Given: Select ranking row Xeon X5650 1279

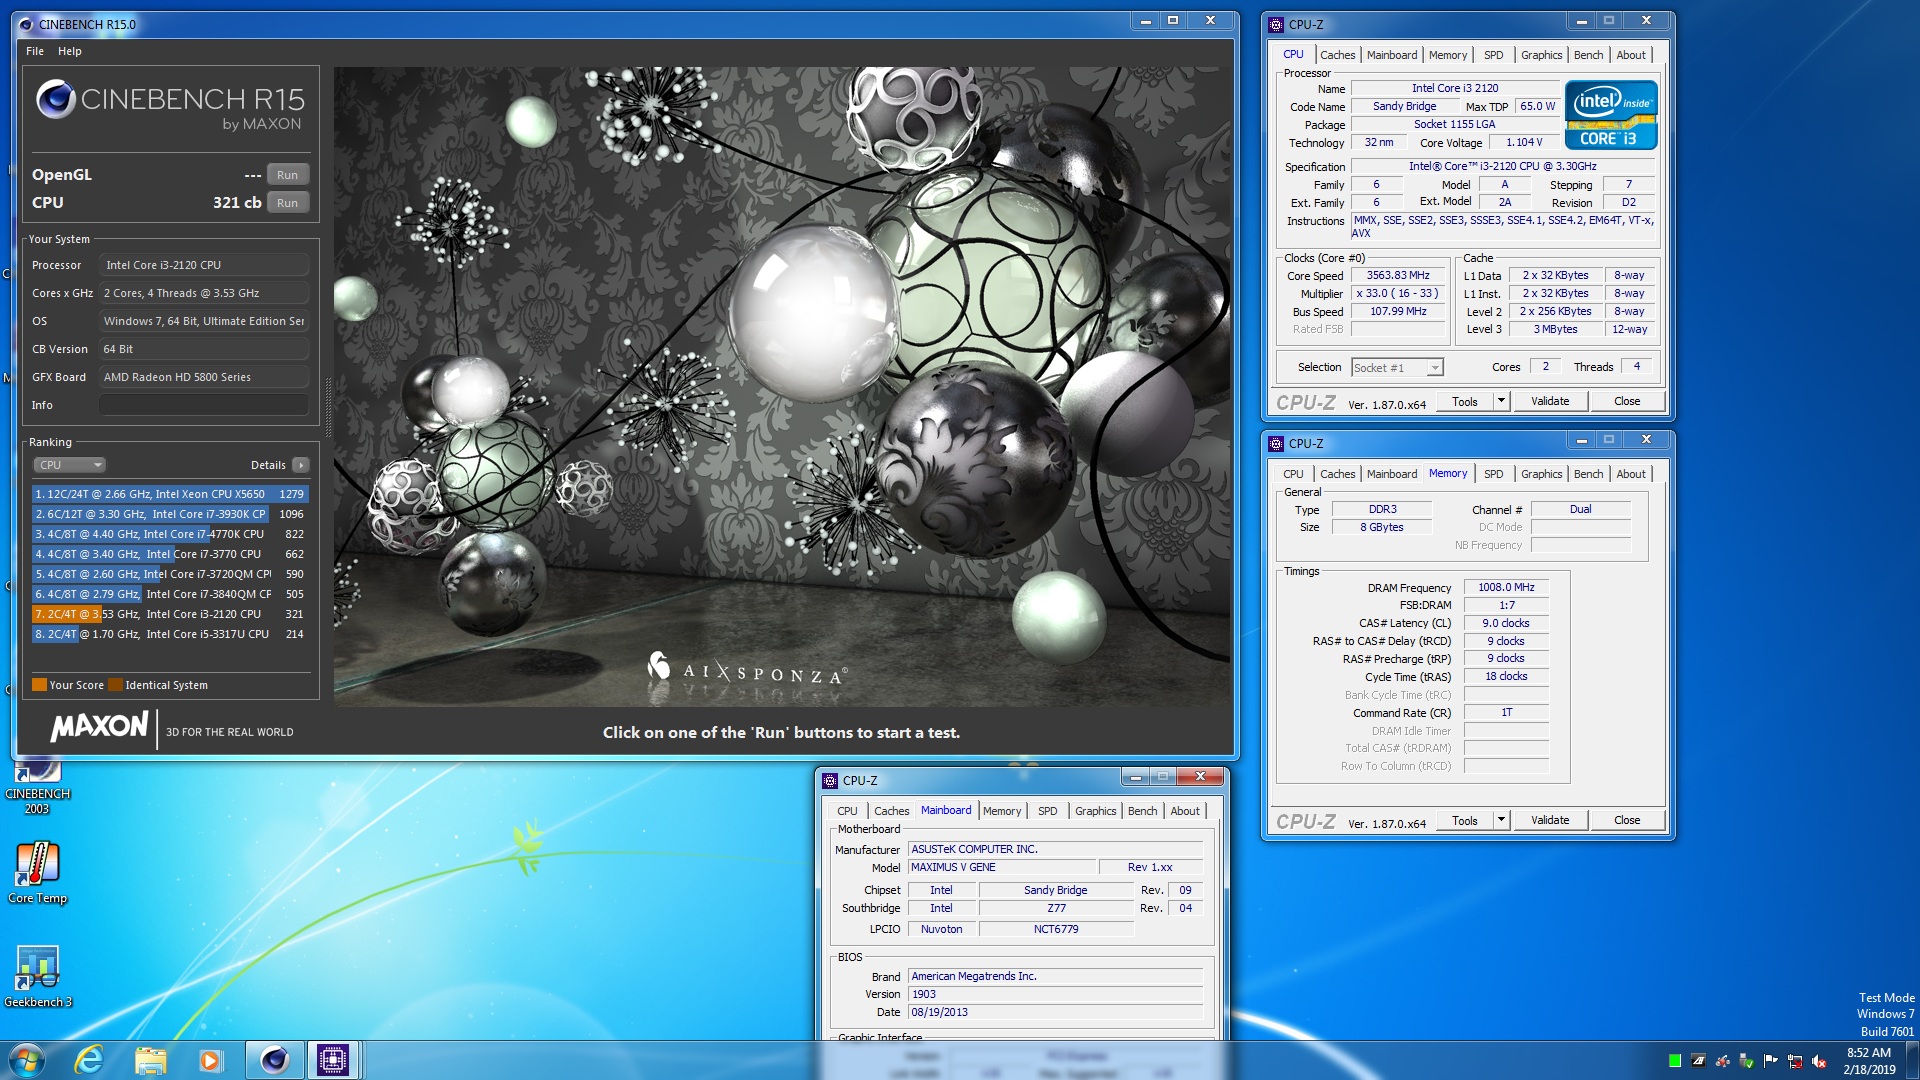Looking at the screenshot, I should point(170,494).
